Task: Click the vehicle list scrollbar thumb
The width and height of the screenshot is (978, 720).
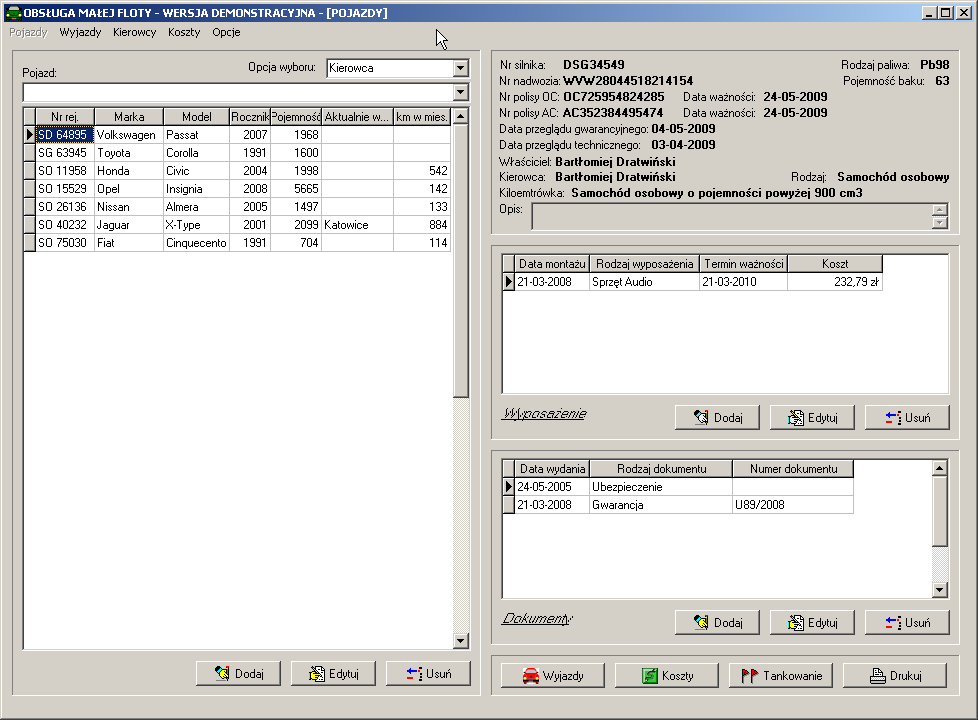Action: [460, 261]
